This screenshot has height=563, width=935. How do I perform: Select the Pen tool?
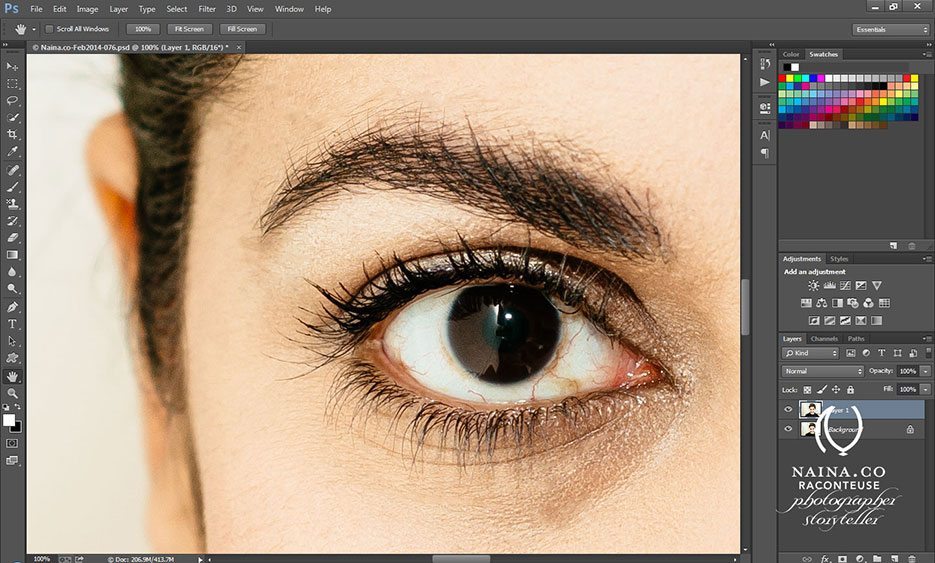(x=12, y=307)
